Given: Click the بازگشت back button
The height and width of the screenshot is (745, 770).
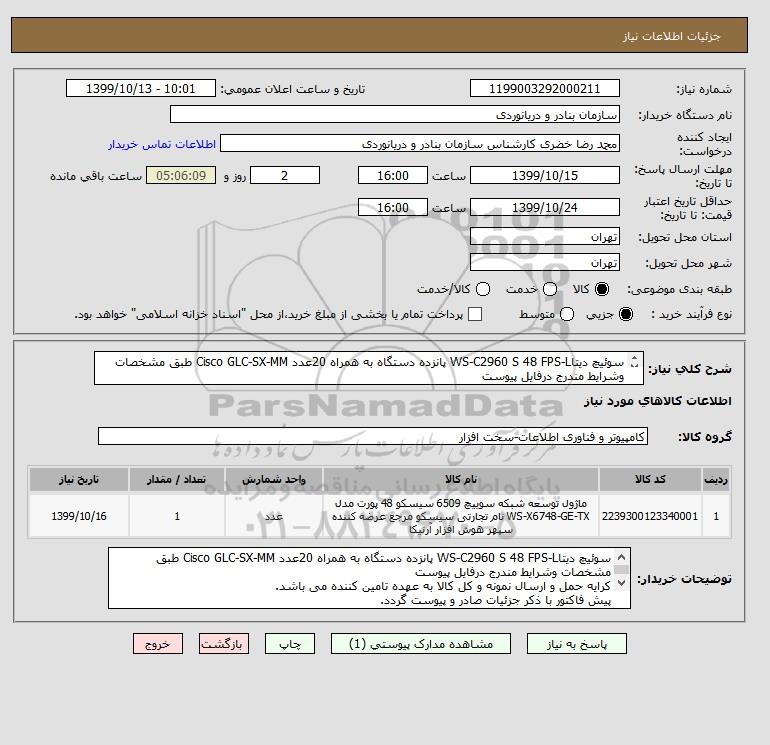Looking at the screenshot, I should pyautogui.click(x=224, y=644).
